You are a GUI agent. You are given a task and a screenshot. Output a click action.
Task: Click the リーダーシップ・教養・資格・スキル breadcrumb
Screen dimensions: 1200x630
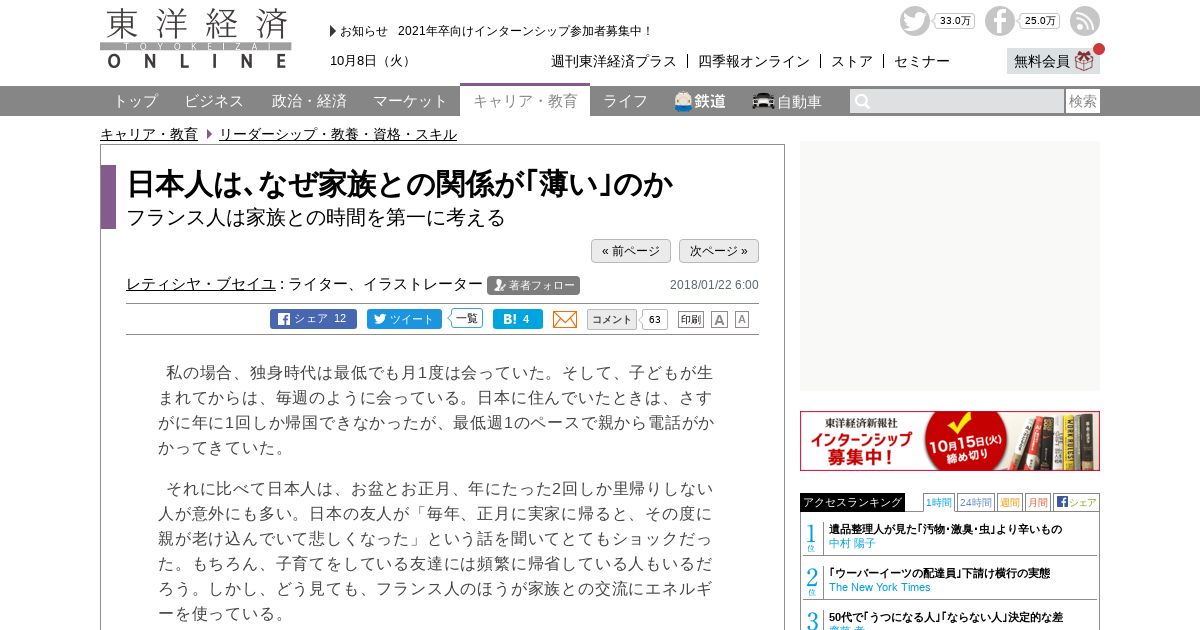pos(338,134)
